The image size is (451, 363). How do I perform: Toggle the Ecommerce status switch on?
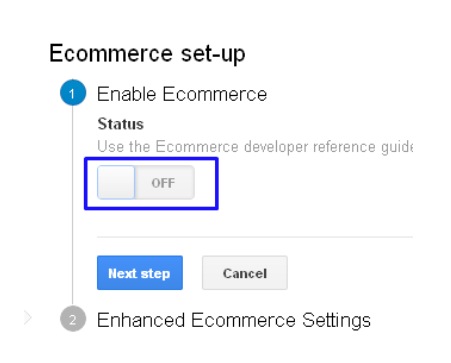click(146, 183)
